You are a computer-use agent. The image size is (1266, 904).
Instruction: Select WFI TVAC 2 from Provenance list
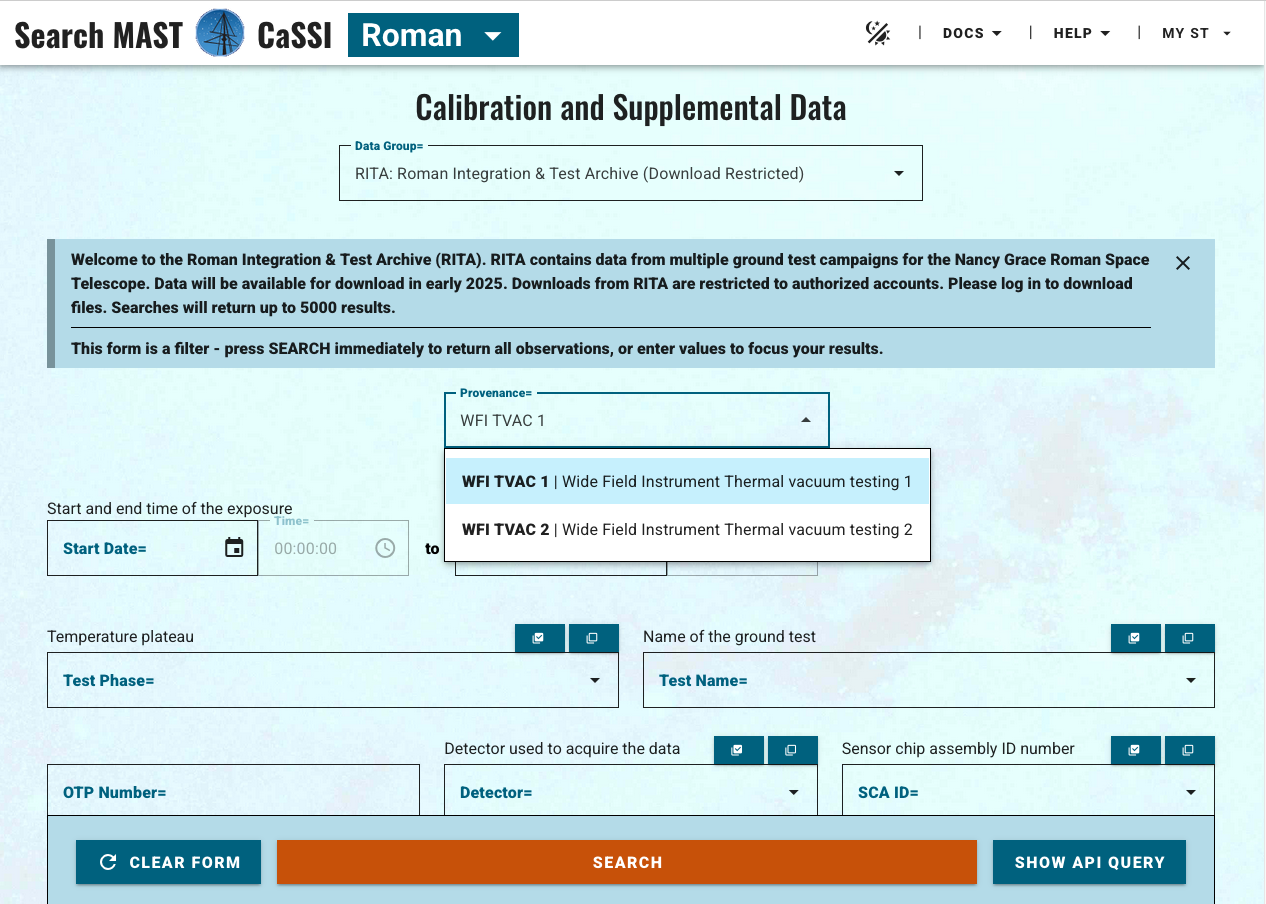687,530
